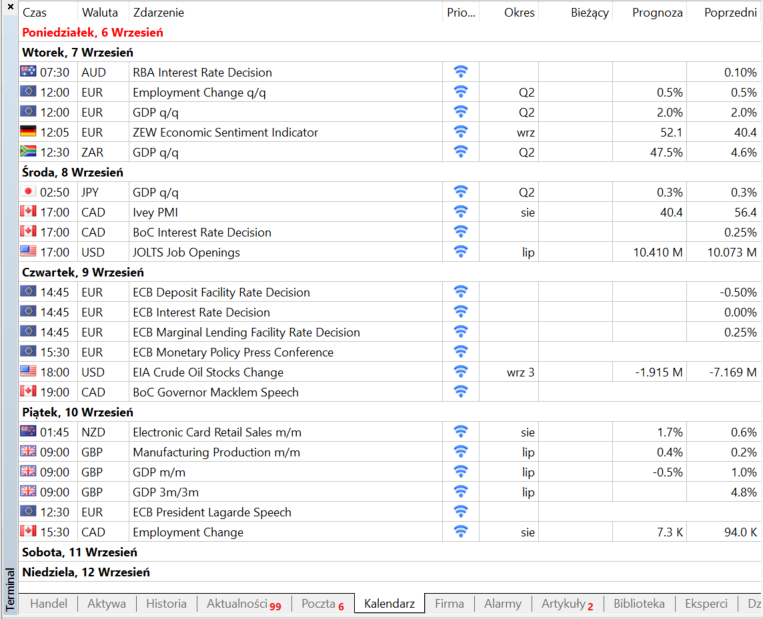The height and width of the screenshot is (619, 763).
Task: Click the 94.0 K previous Employment Change value
Action: point(740,532)
